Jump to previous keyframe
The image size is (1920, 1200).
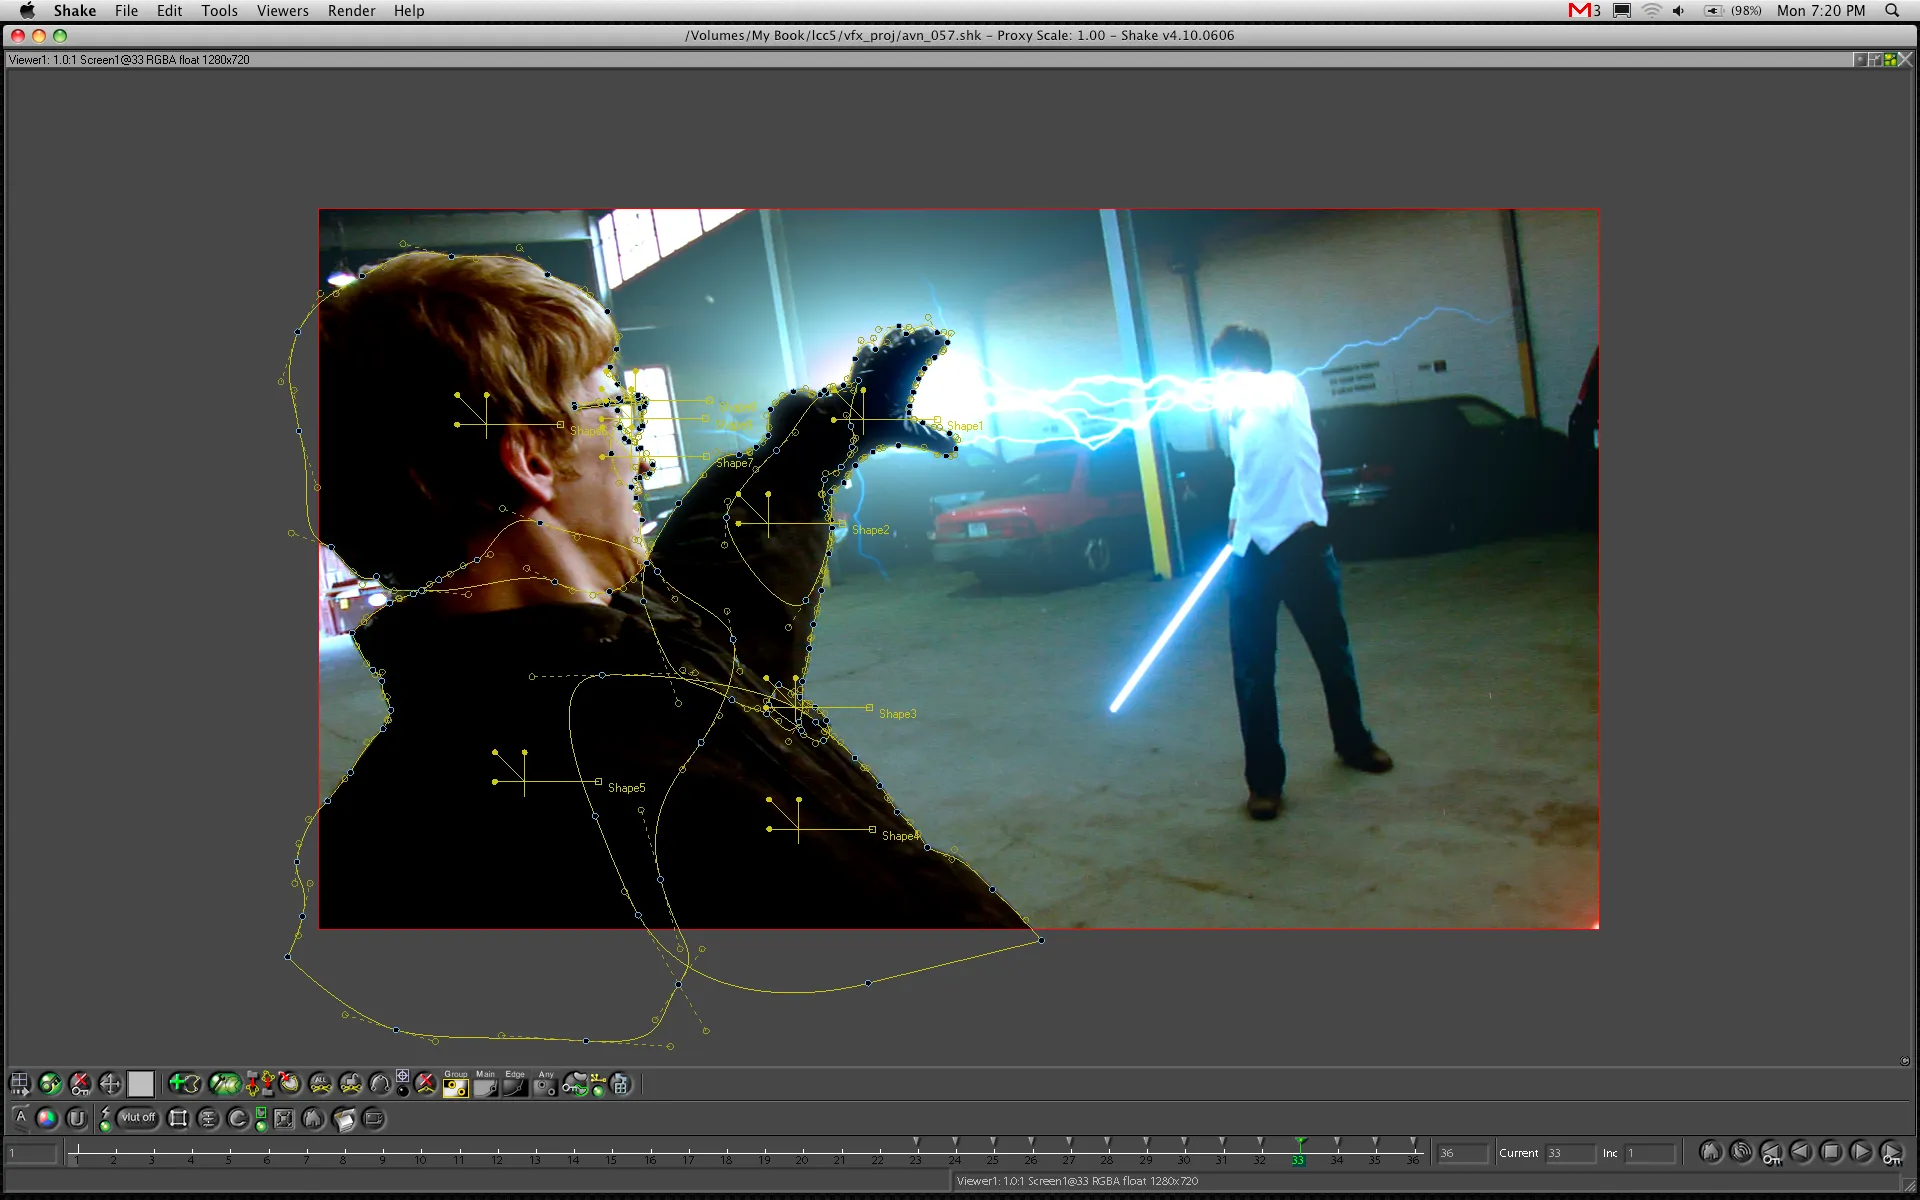(x=1771, y=1153)
